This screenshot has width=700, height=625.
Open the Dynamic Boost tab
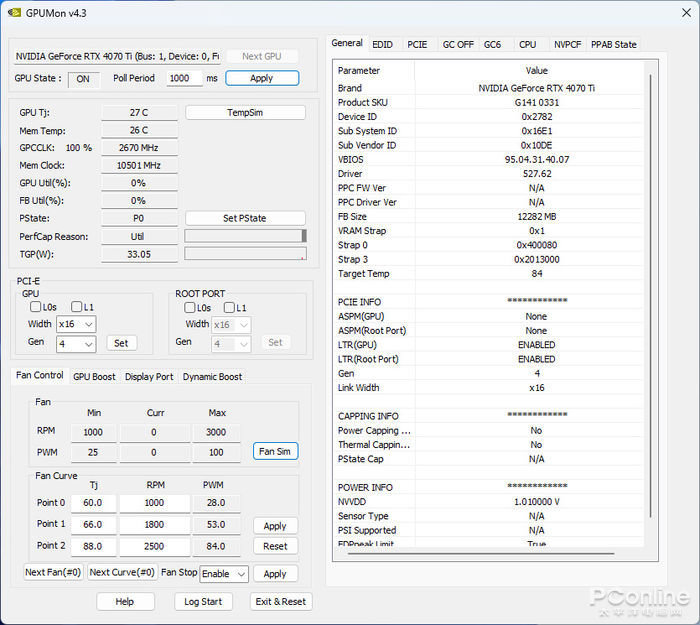pos(212,377)
